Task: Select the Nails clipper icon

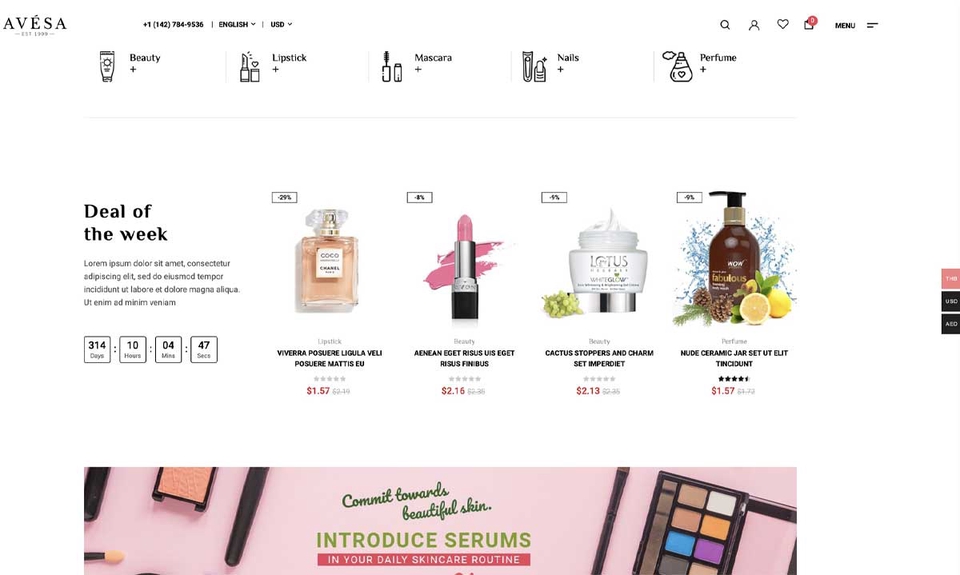Action: tap(534, 66)
